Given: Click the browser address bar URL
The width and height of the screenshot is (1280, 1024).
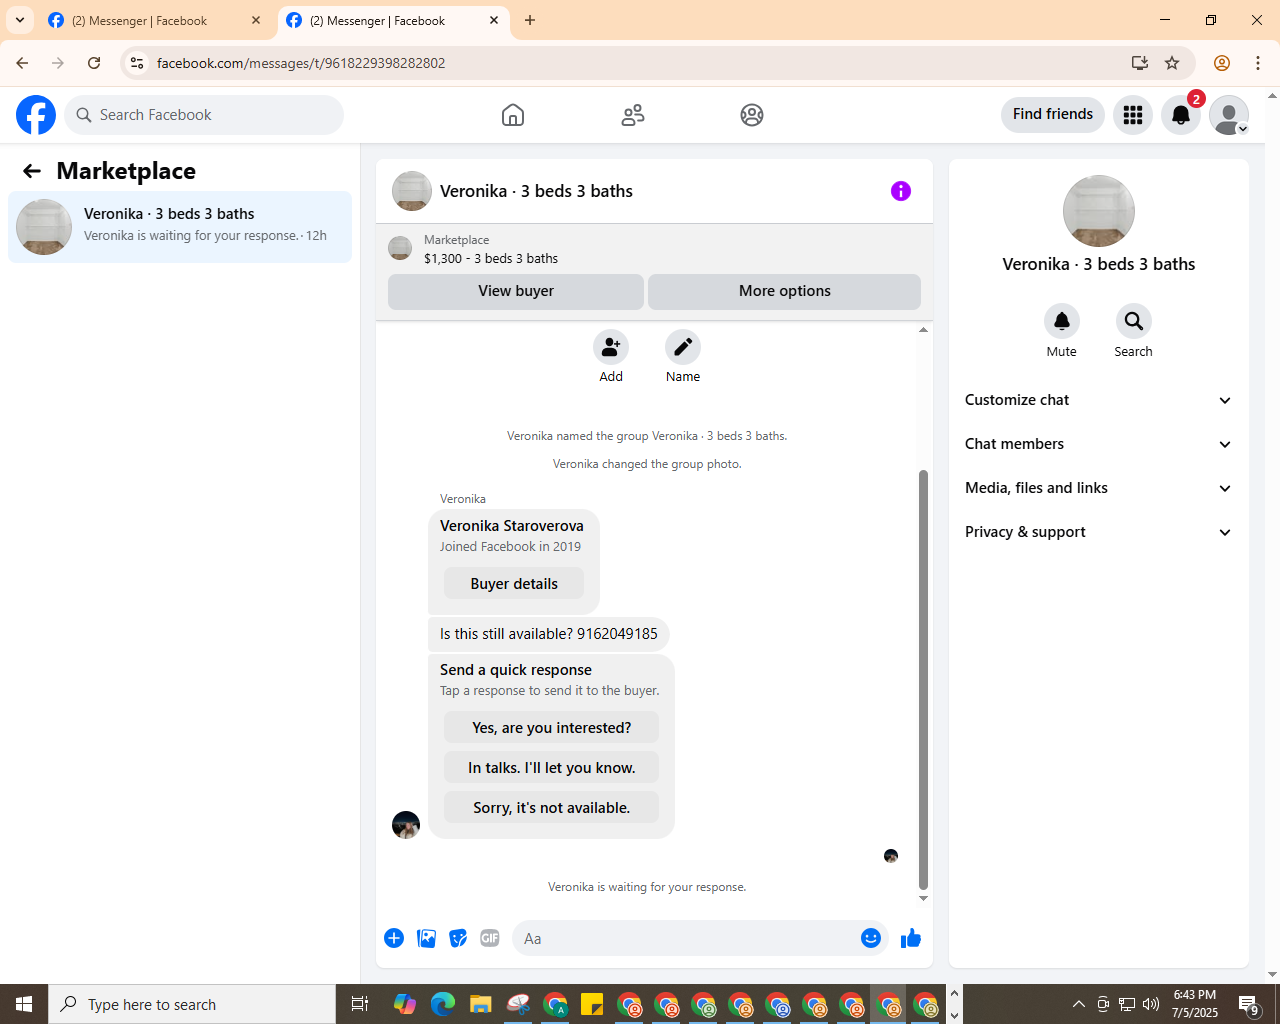Looking at the screenshot, I should 301,63.
